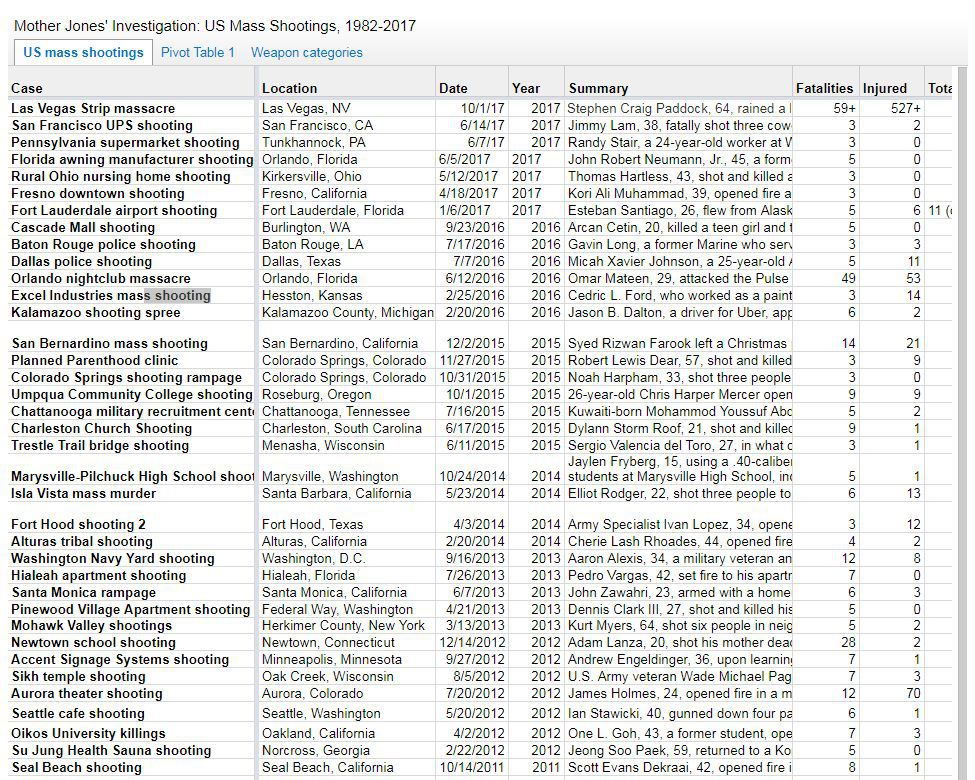Select the Newtown, Connecticut location cell
Viewport: 975px width, 780px height.
[347, 642]
